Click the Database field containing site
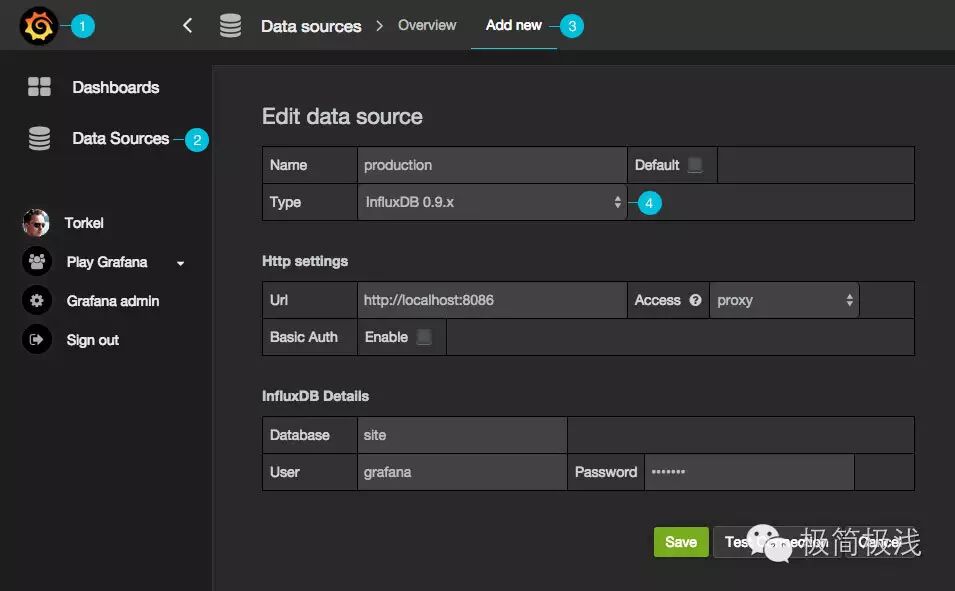Screen dimensions: 955x591 (x=462, y=435)
